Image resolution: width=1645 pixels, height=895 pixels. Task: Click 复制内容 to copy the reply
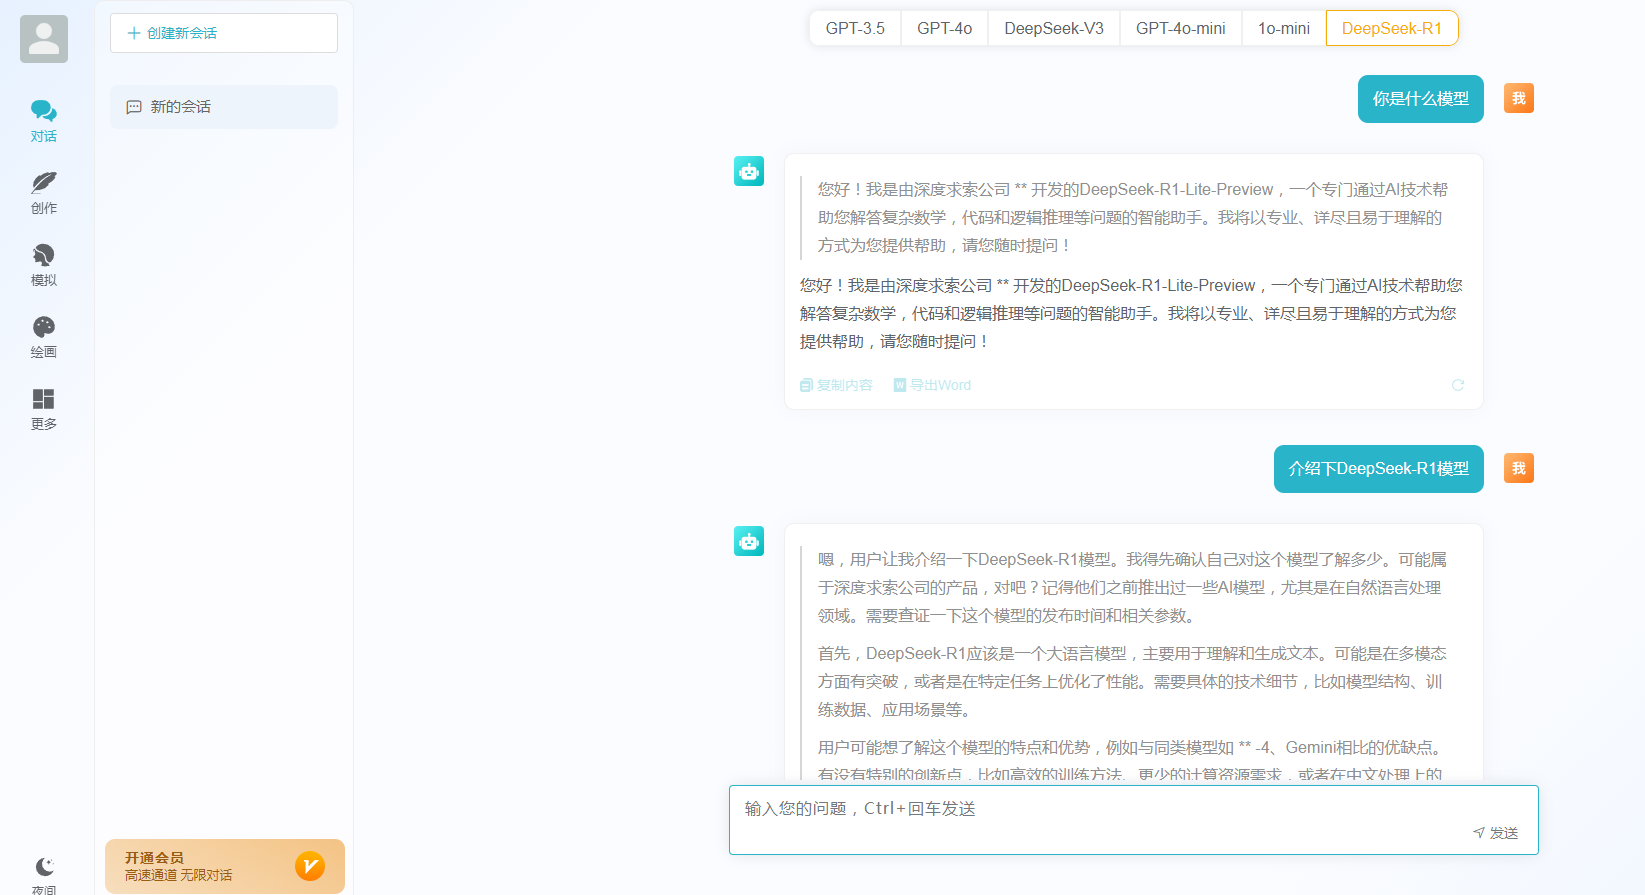tap(836, 385)
